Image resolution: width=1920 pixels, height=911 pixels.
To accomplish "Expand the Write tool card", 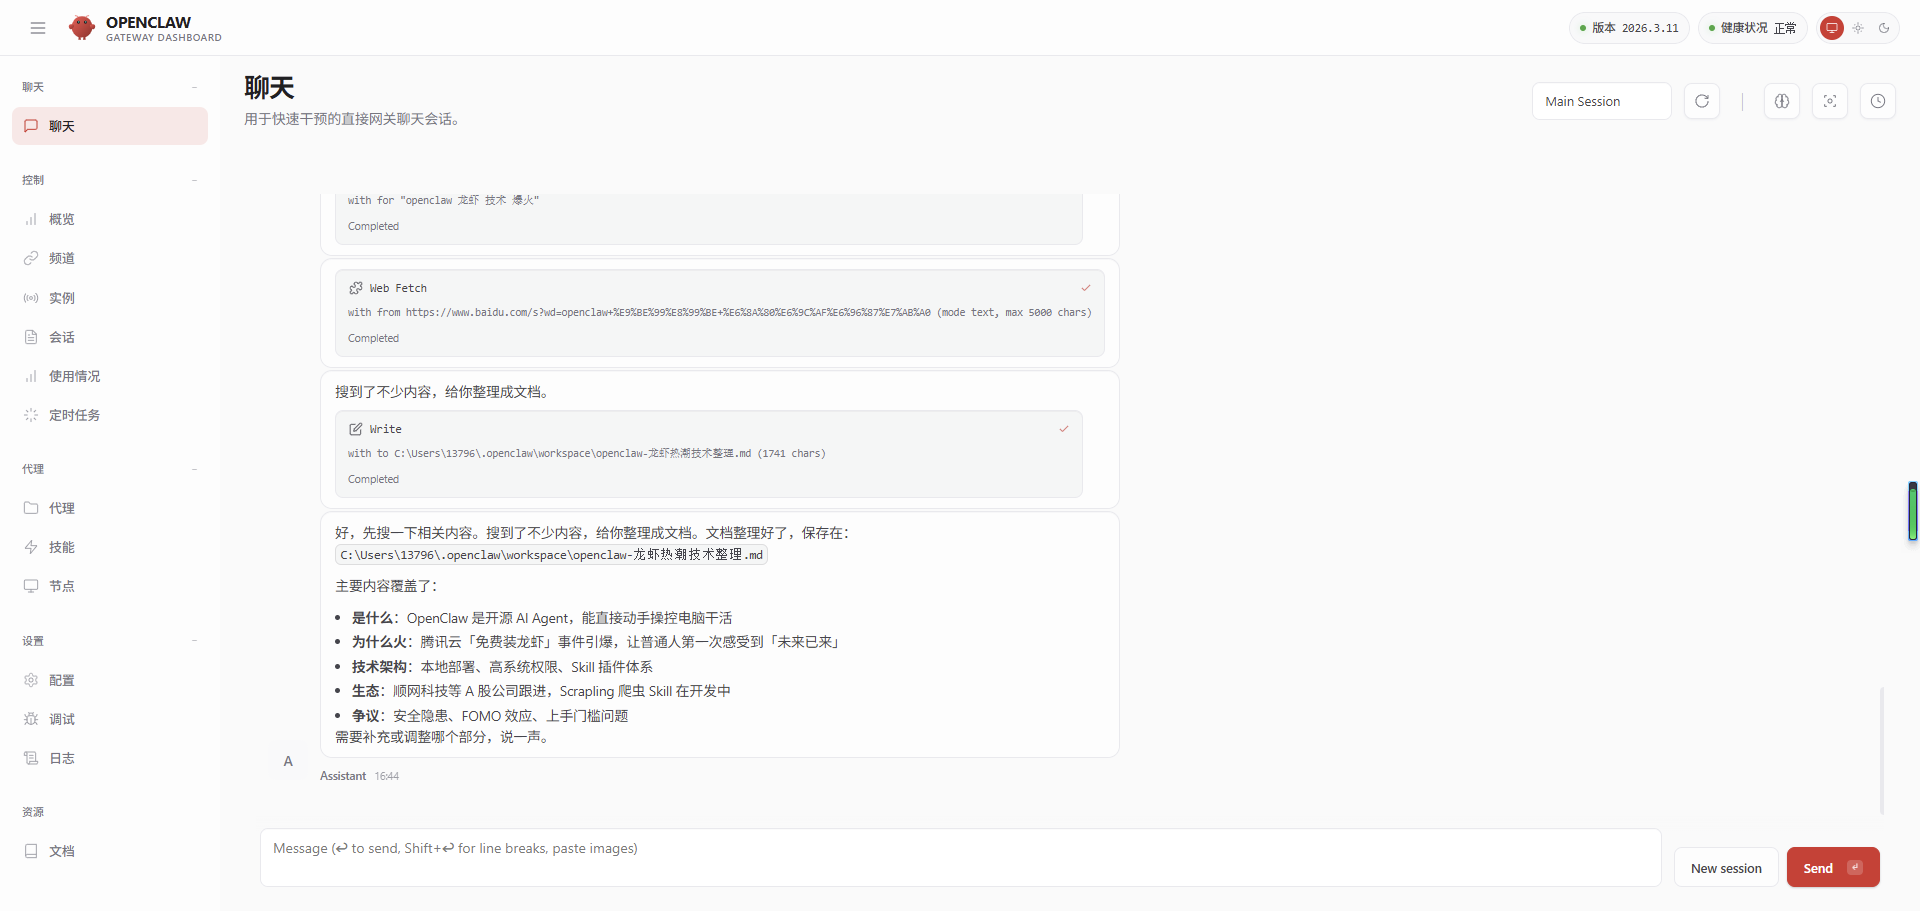I will tap(709, 454).
